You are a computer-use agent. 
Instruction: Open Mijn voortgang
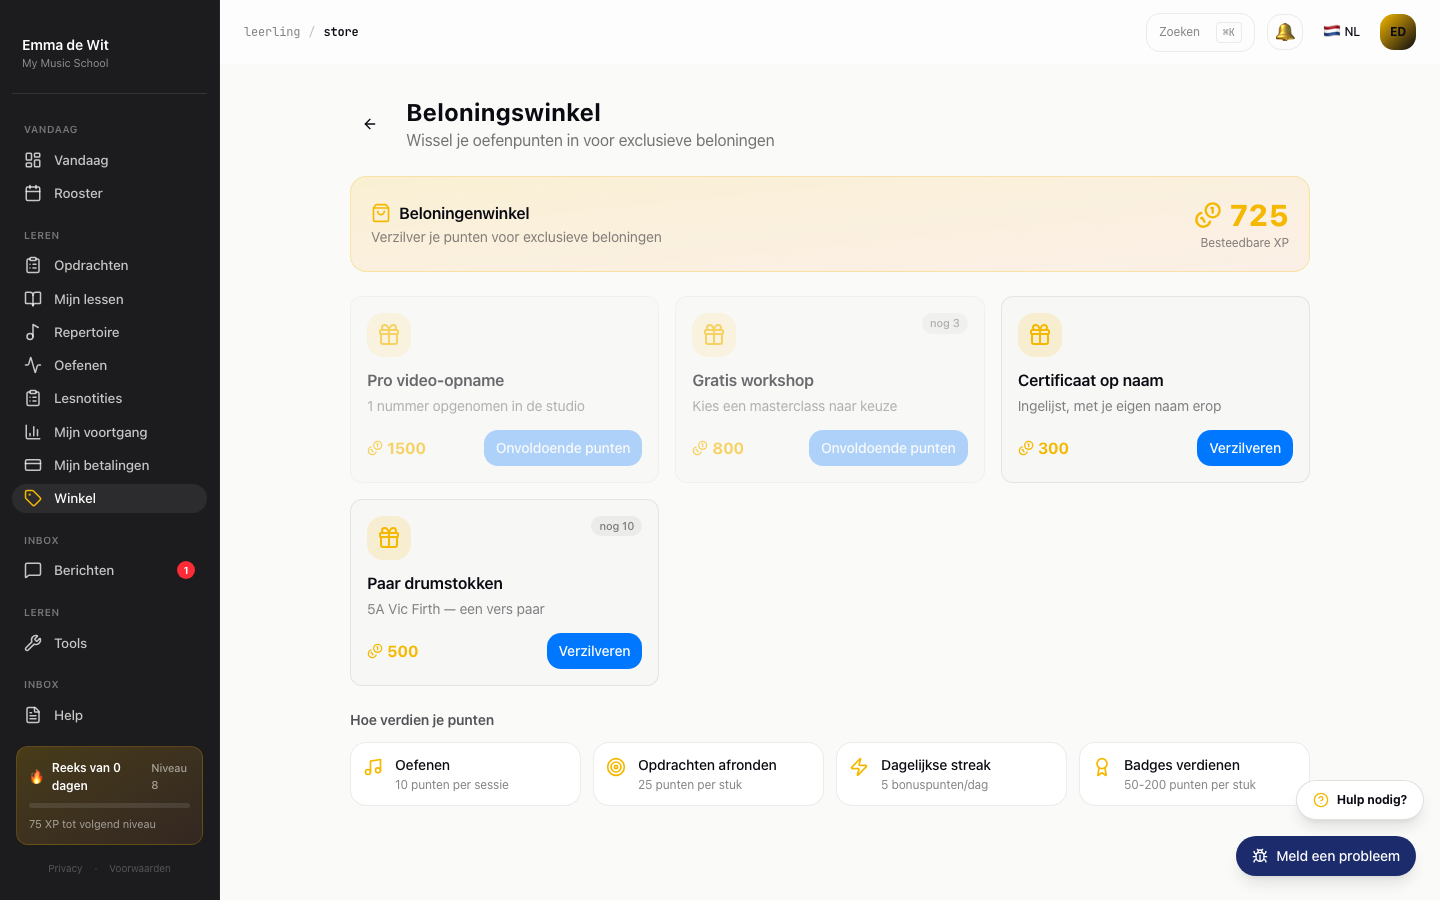tap(109, 432)
